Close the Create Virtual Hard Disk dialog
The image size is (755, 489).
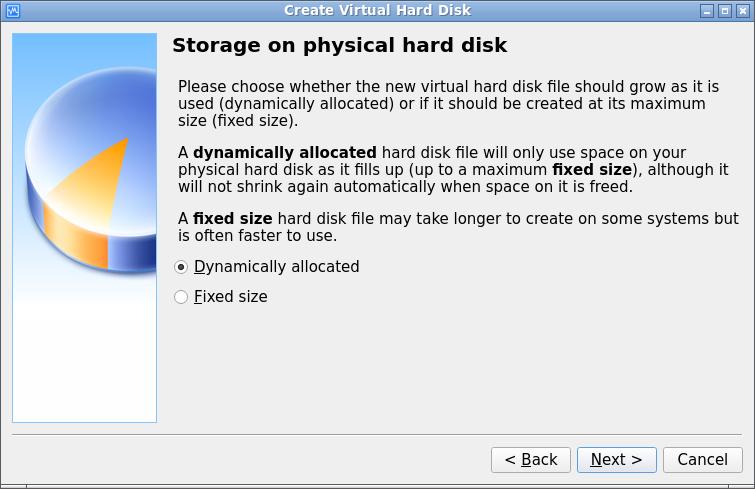pyautogui.click(x=741, y=11)
